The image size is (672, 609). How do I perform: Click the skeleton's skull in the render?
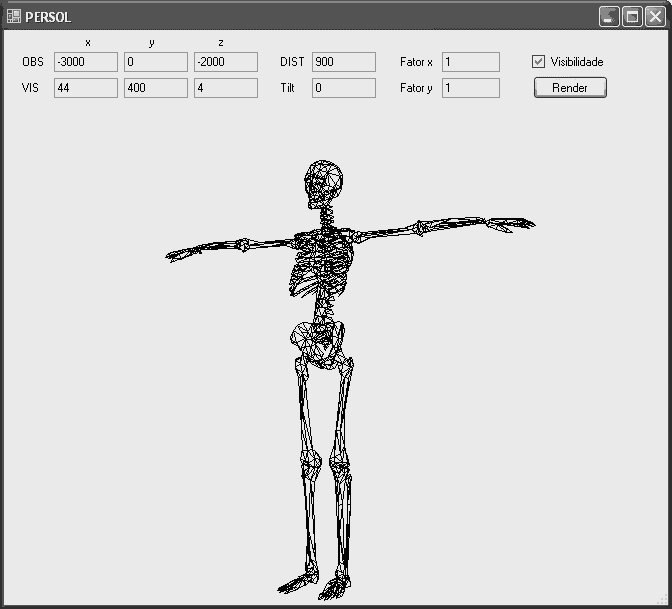(x=323, y=182)
